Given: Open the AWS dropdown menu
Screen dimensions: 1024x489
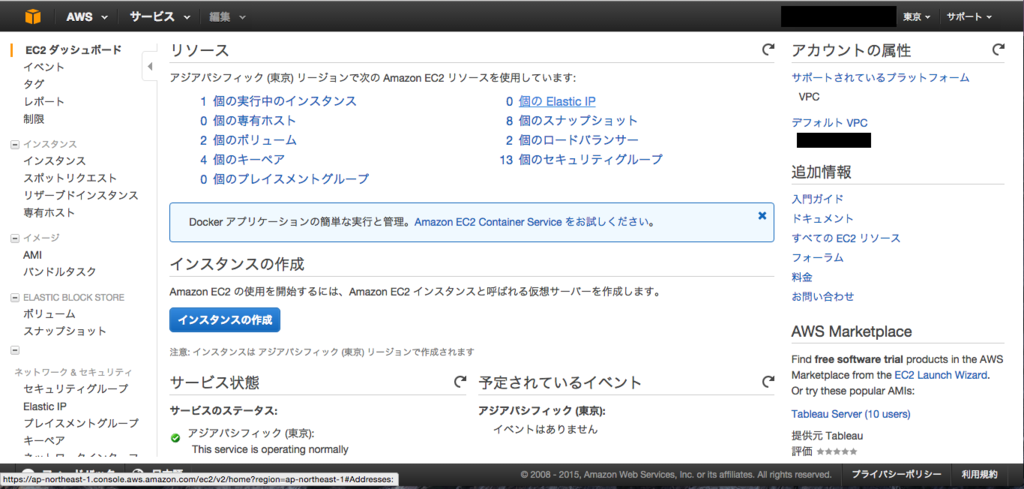Looking at the screenshot, I should (88, 17).
